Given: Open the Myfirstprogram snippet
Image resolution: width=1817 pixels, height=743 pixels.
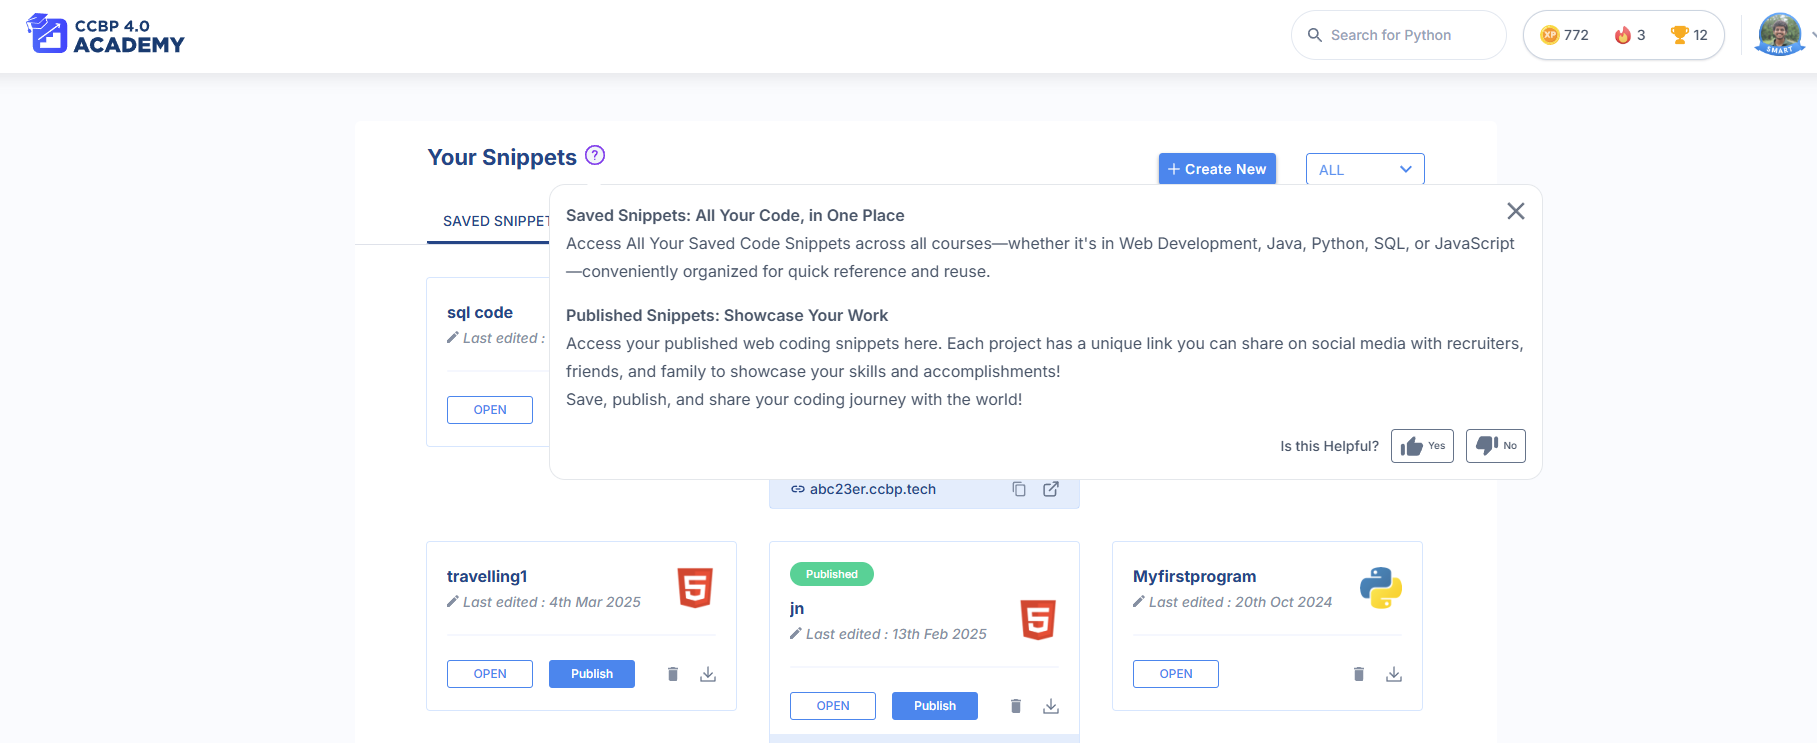Looking at the screenshot, I should click(x=1176, y=674).
